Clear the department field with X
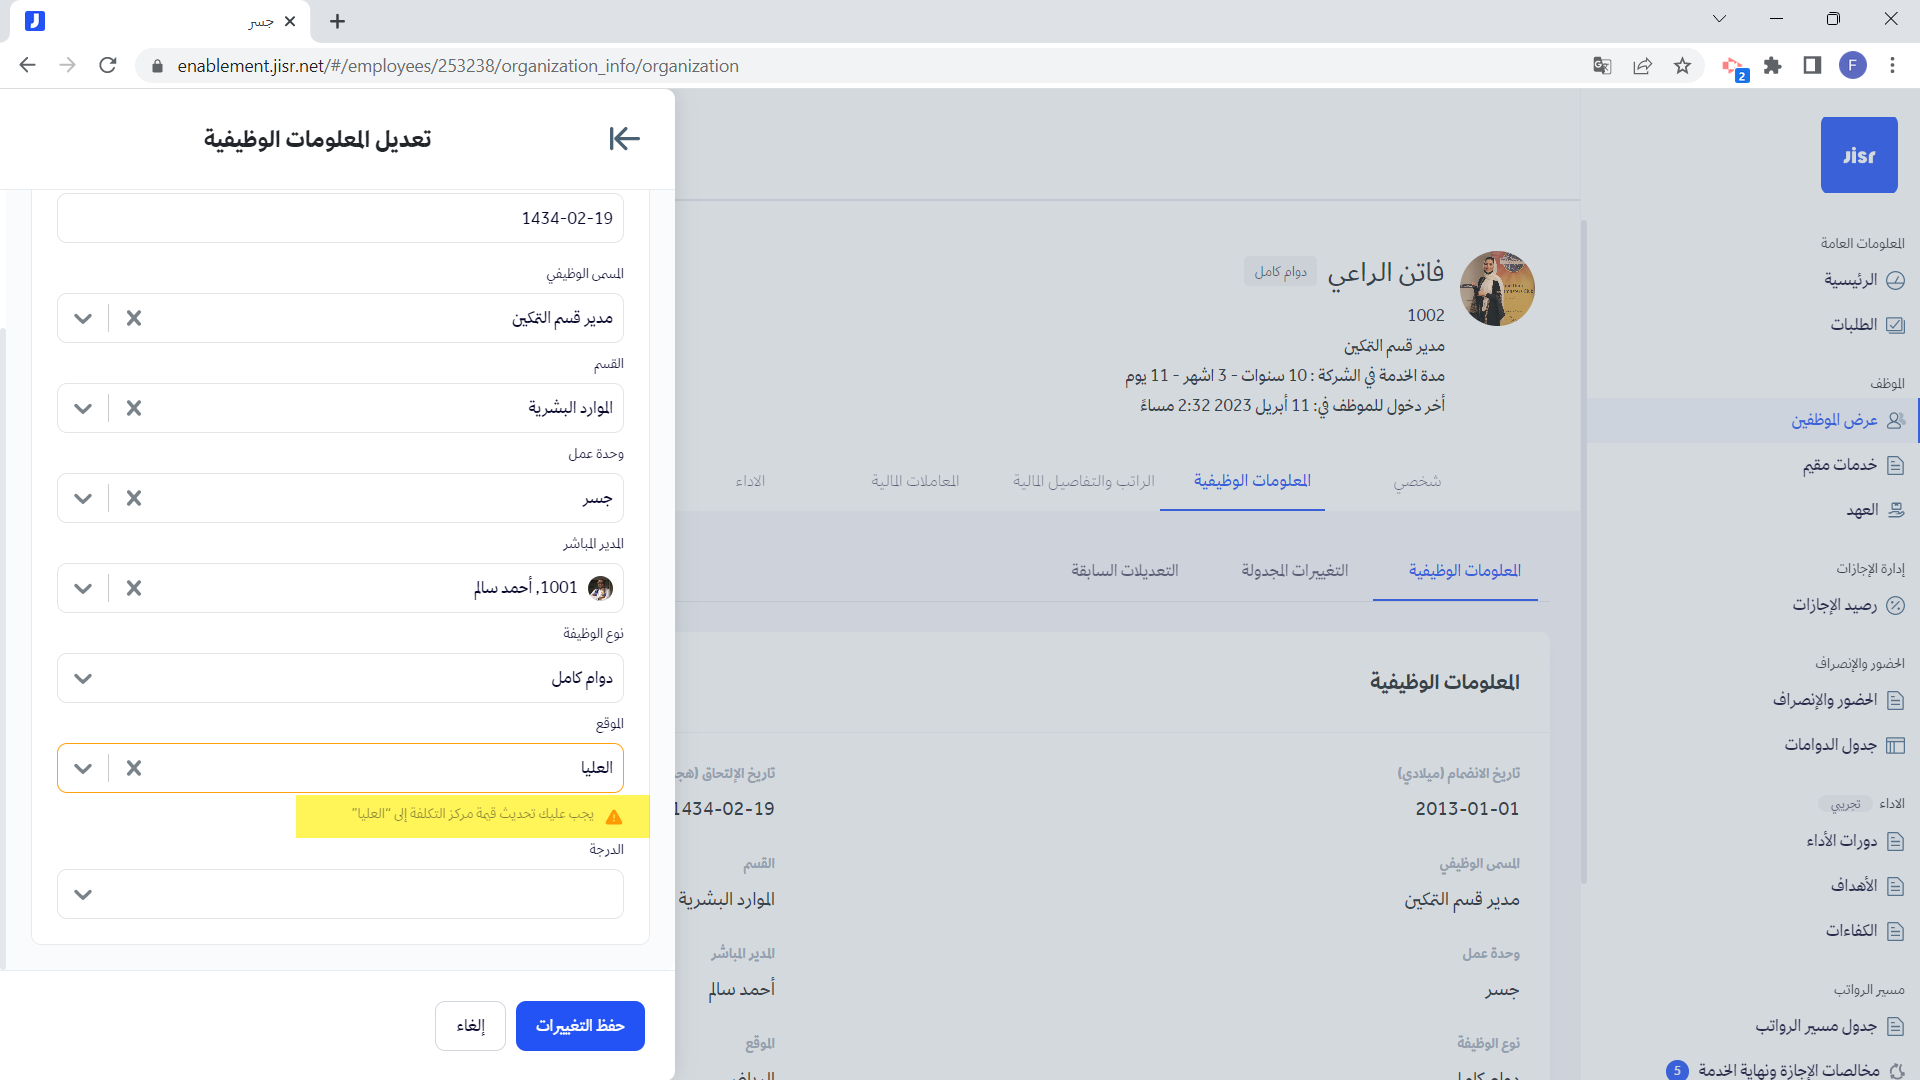Screen dimensions: 1920x1080 click(134, 408)
